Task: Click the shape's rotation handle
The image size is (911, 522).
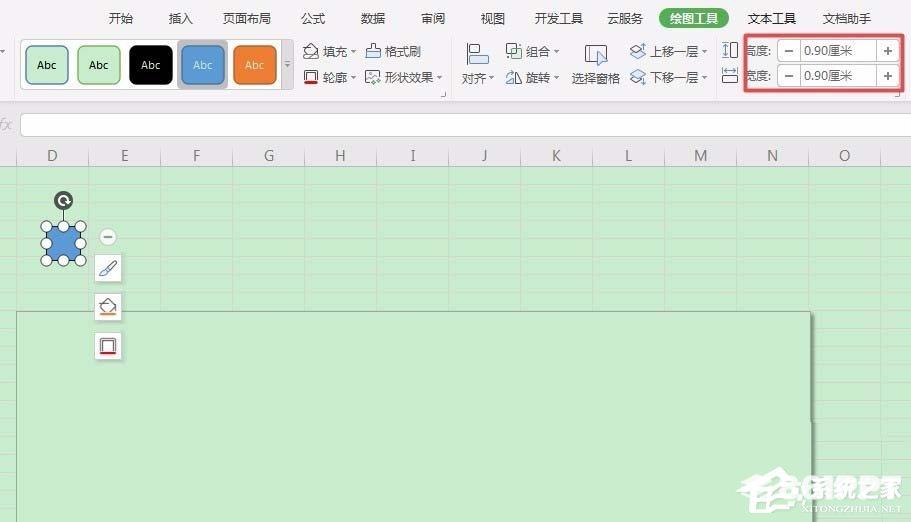Action: click(63, 201)
